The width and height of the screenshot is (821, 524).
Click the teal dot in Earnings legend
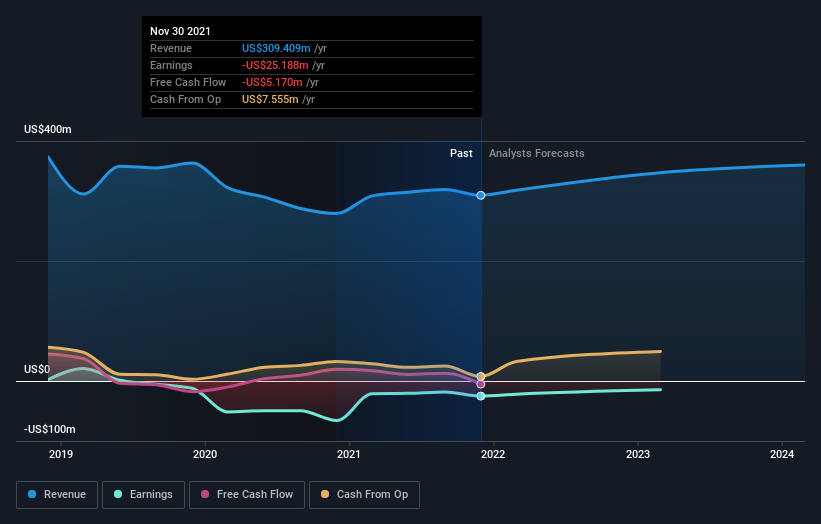[x=118, y=494]
